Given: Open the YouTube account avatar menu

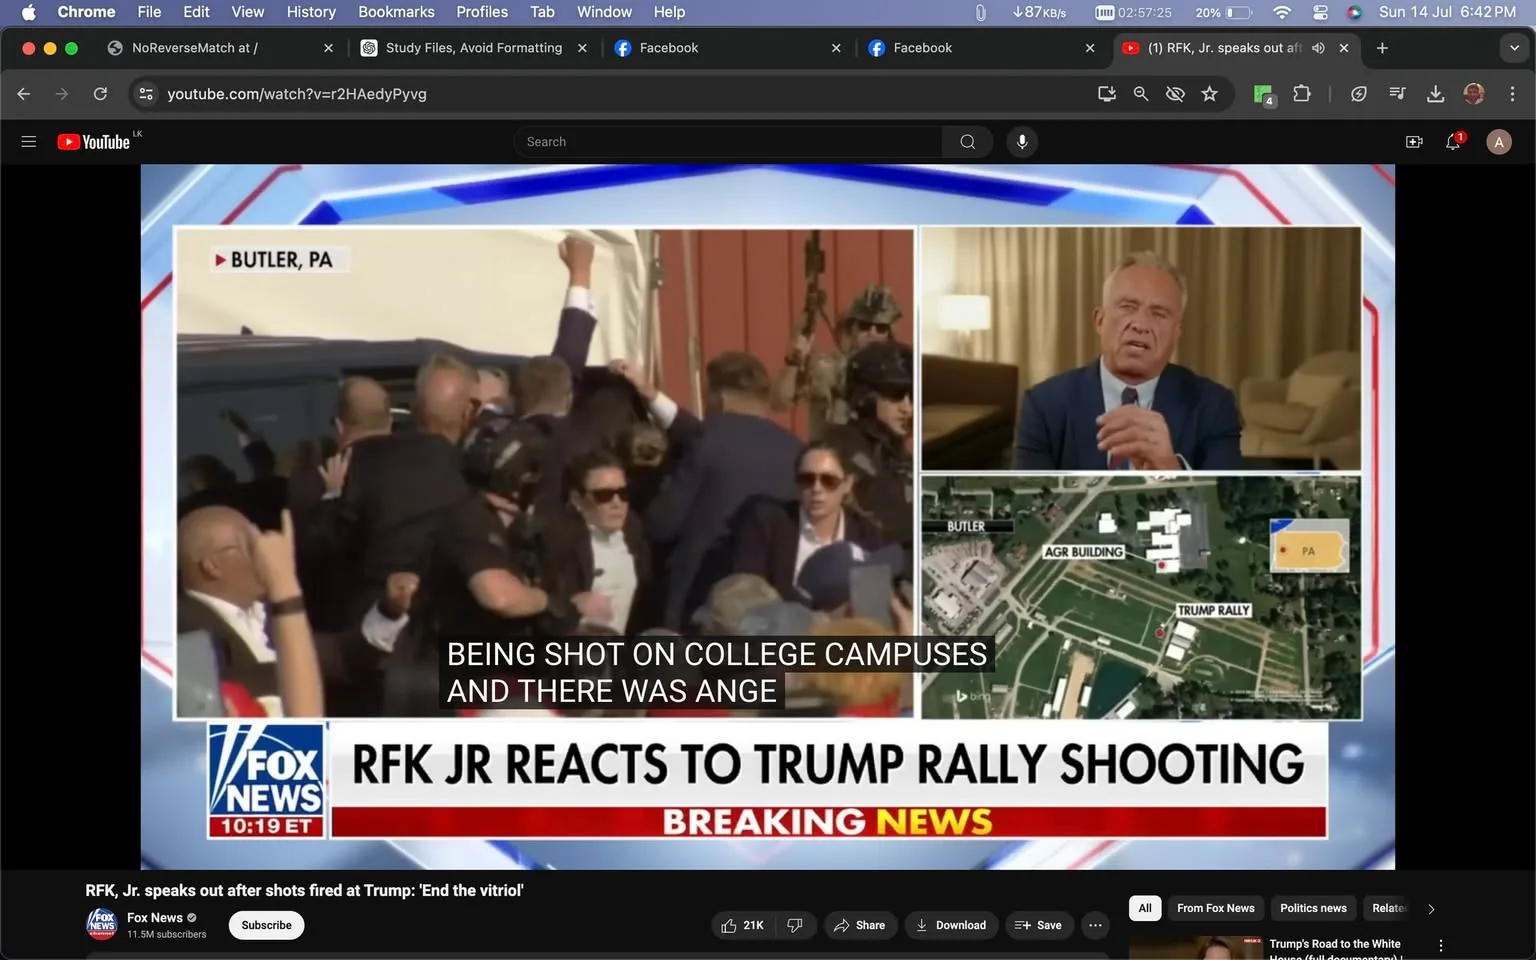Looking at the screenshot, I should (1498, 142).
